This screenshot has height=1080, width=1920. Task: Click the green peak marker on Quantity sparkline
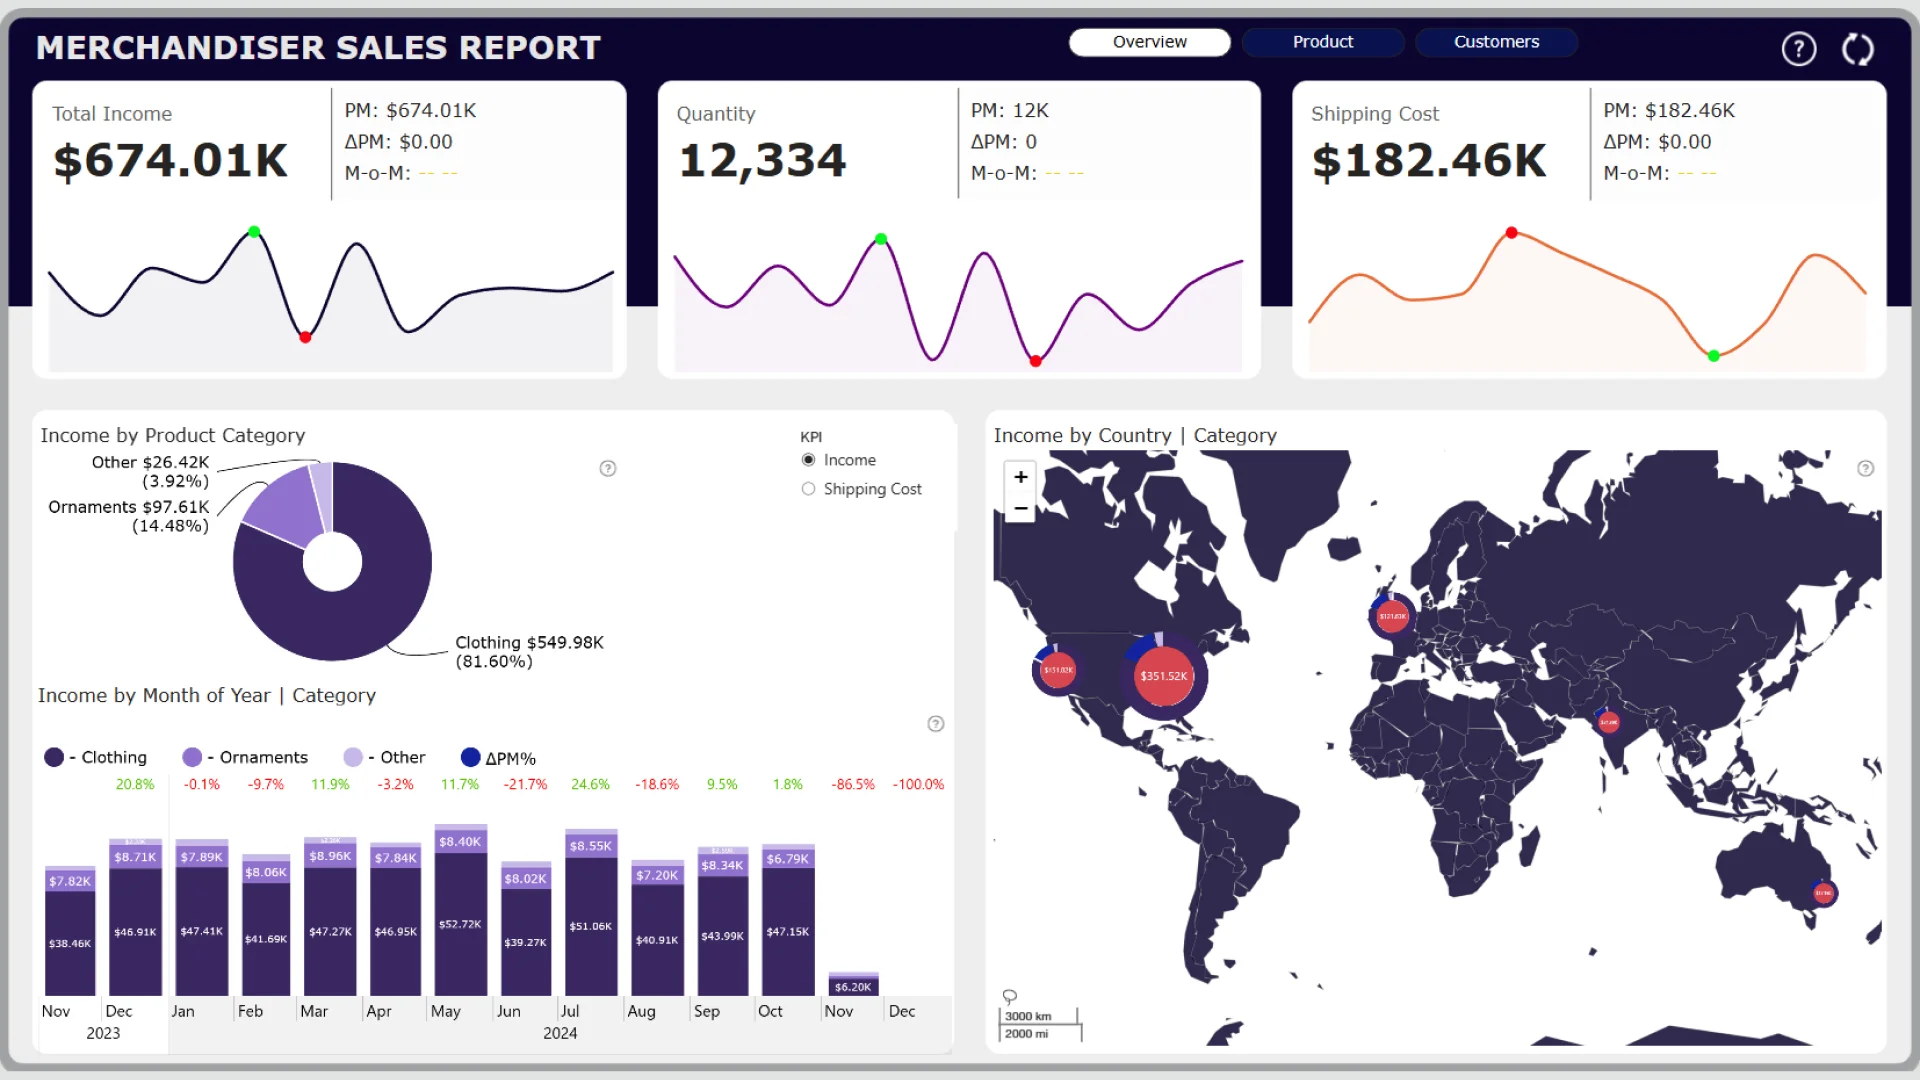tap(881, 239)
